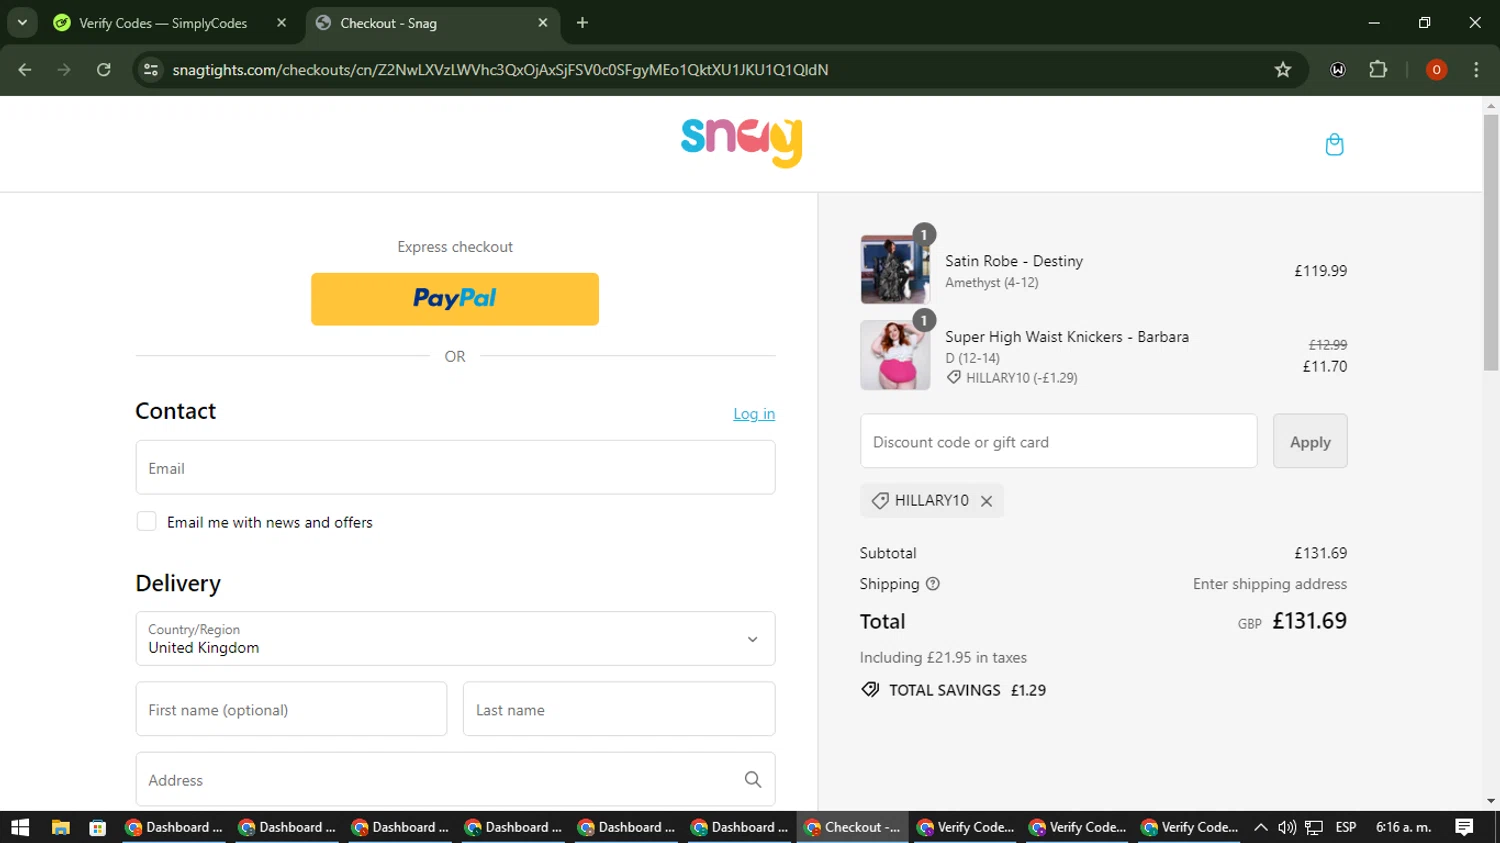Click the network tray icon
1500x843 pixels.
[x=1314, y=827]
